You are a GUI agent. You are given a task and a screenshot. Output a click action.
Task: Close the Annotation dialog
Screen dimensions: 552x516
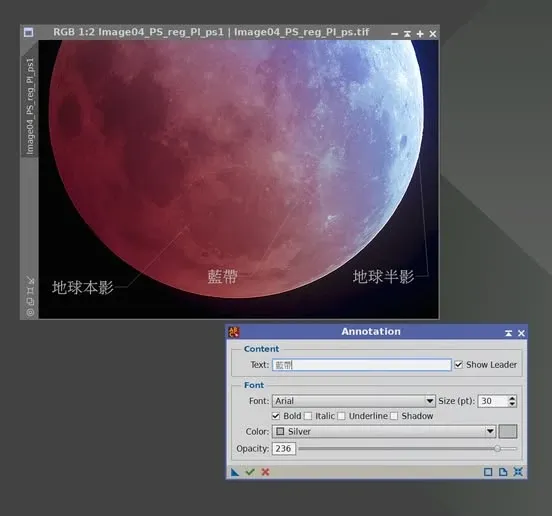521,333
